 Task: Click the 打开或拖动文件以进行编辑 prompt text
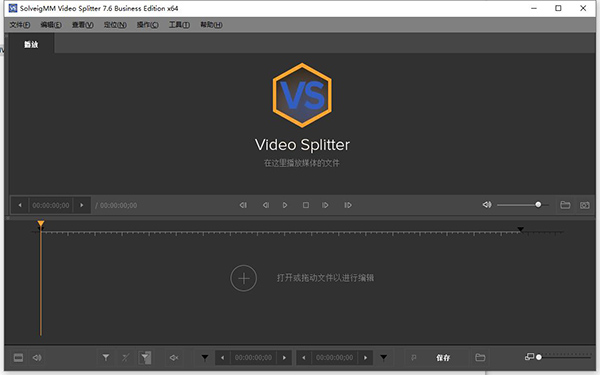(325, 278)
